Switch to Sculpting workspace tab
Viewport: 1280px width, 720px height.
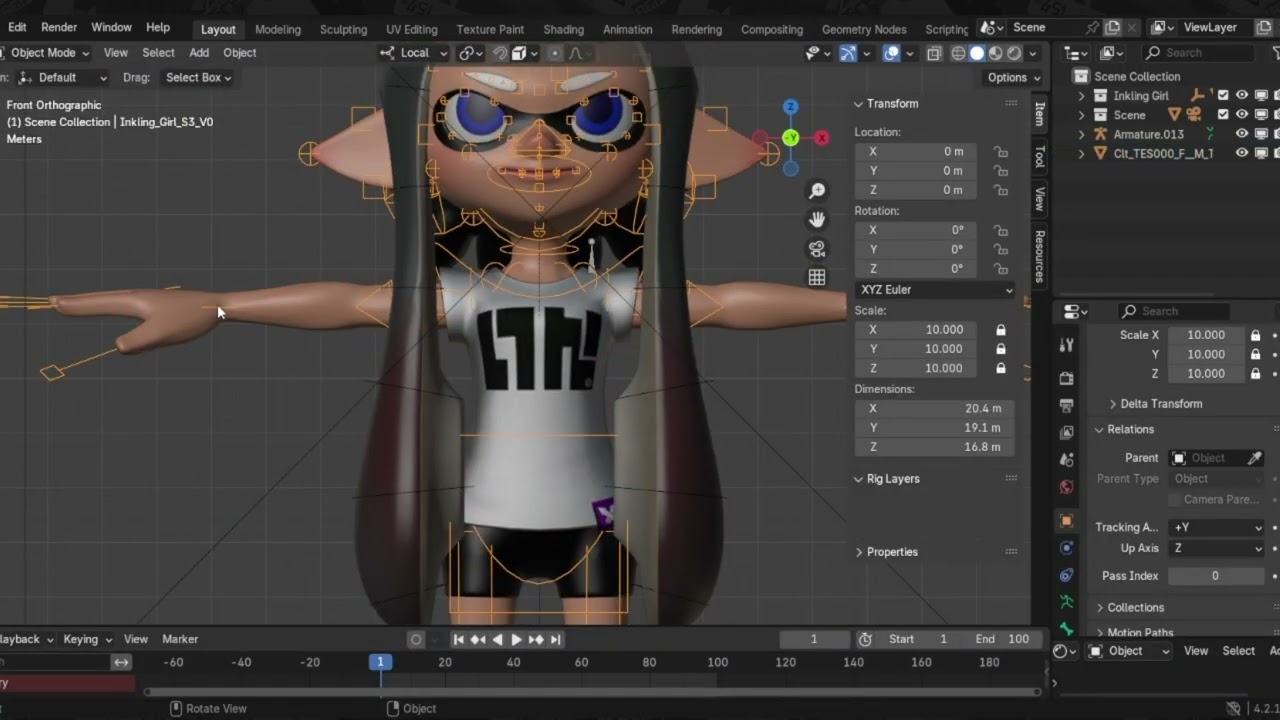[x=343, y=29]
